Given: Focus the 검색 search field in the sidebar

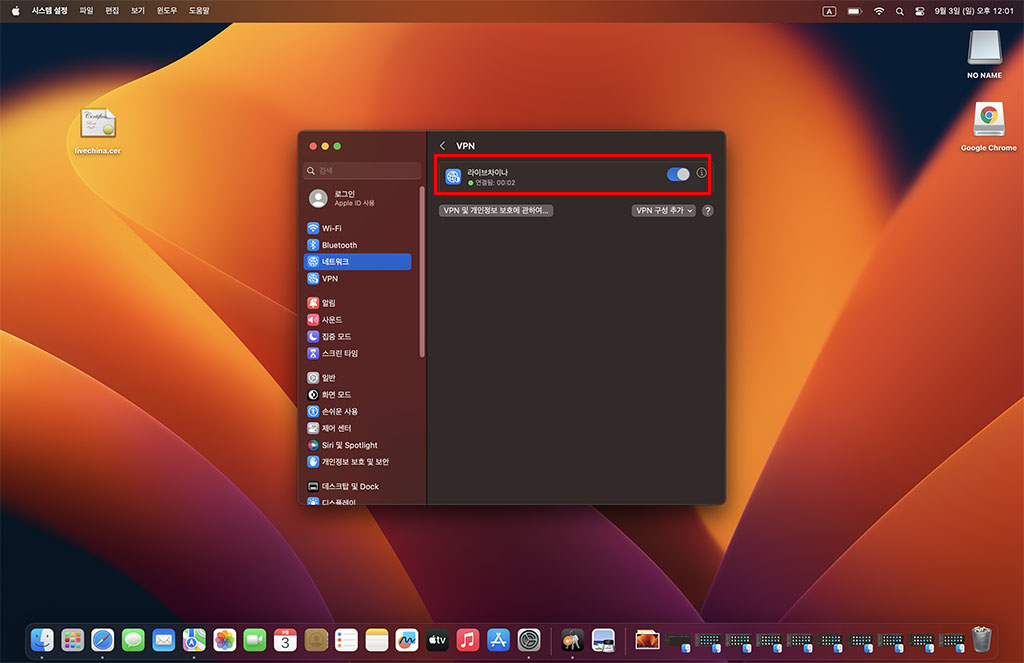Looking at the screenshot, I should coord(362,170).
